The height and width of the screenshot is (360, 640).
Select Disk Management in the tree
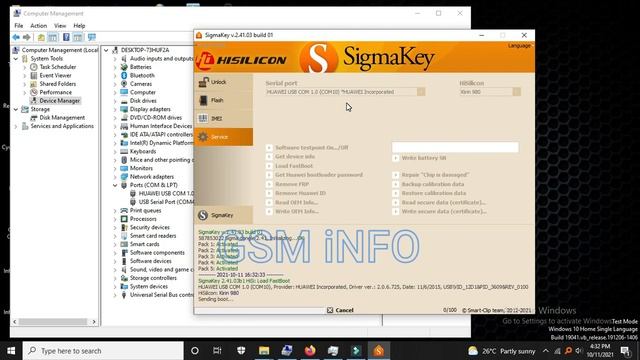tap(62, 118)
